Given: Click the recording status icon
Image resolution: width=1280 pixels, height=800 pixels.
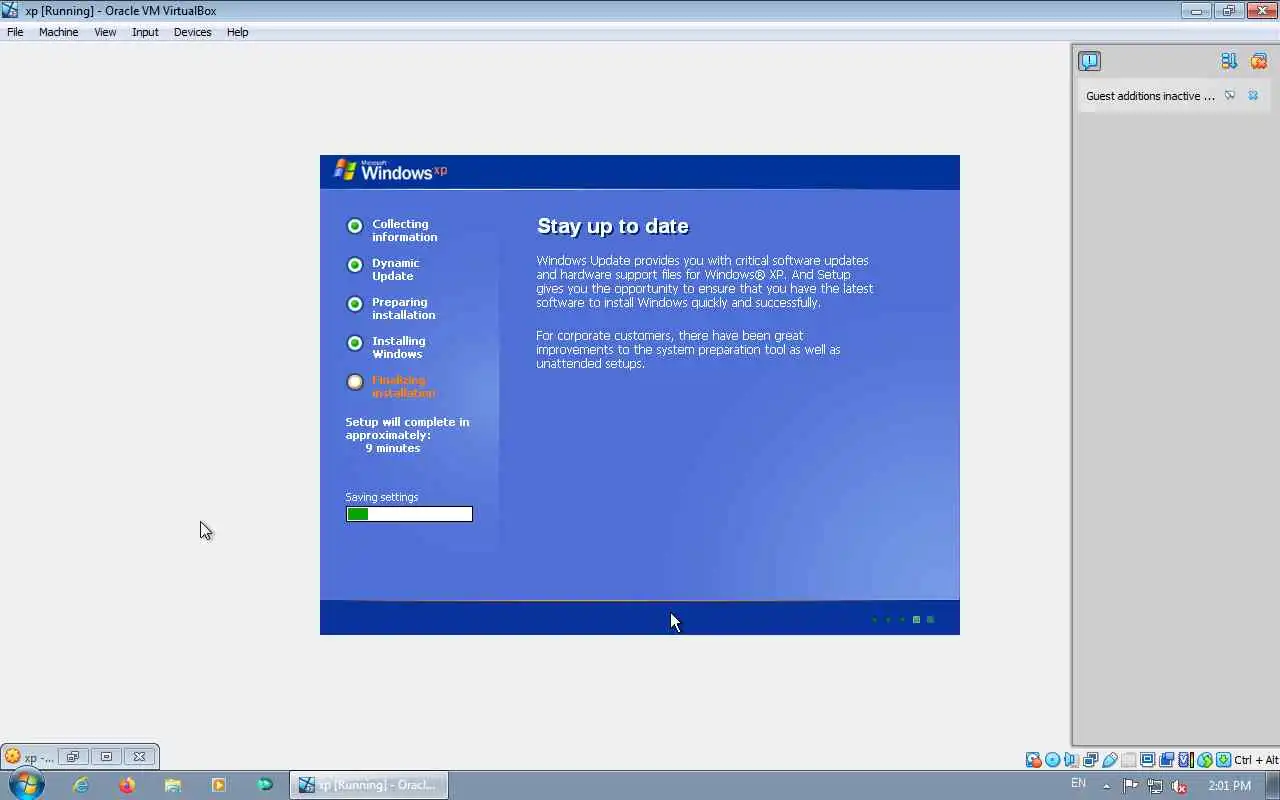Looking at the screenshot, I should click(1166, 760).
